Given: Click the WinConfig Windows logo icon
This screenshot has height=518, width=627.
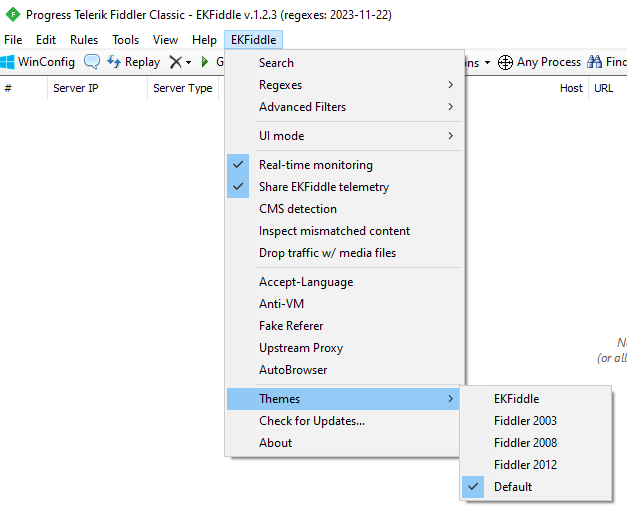Looking at the screenshot, I should [x=7, y=62].
